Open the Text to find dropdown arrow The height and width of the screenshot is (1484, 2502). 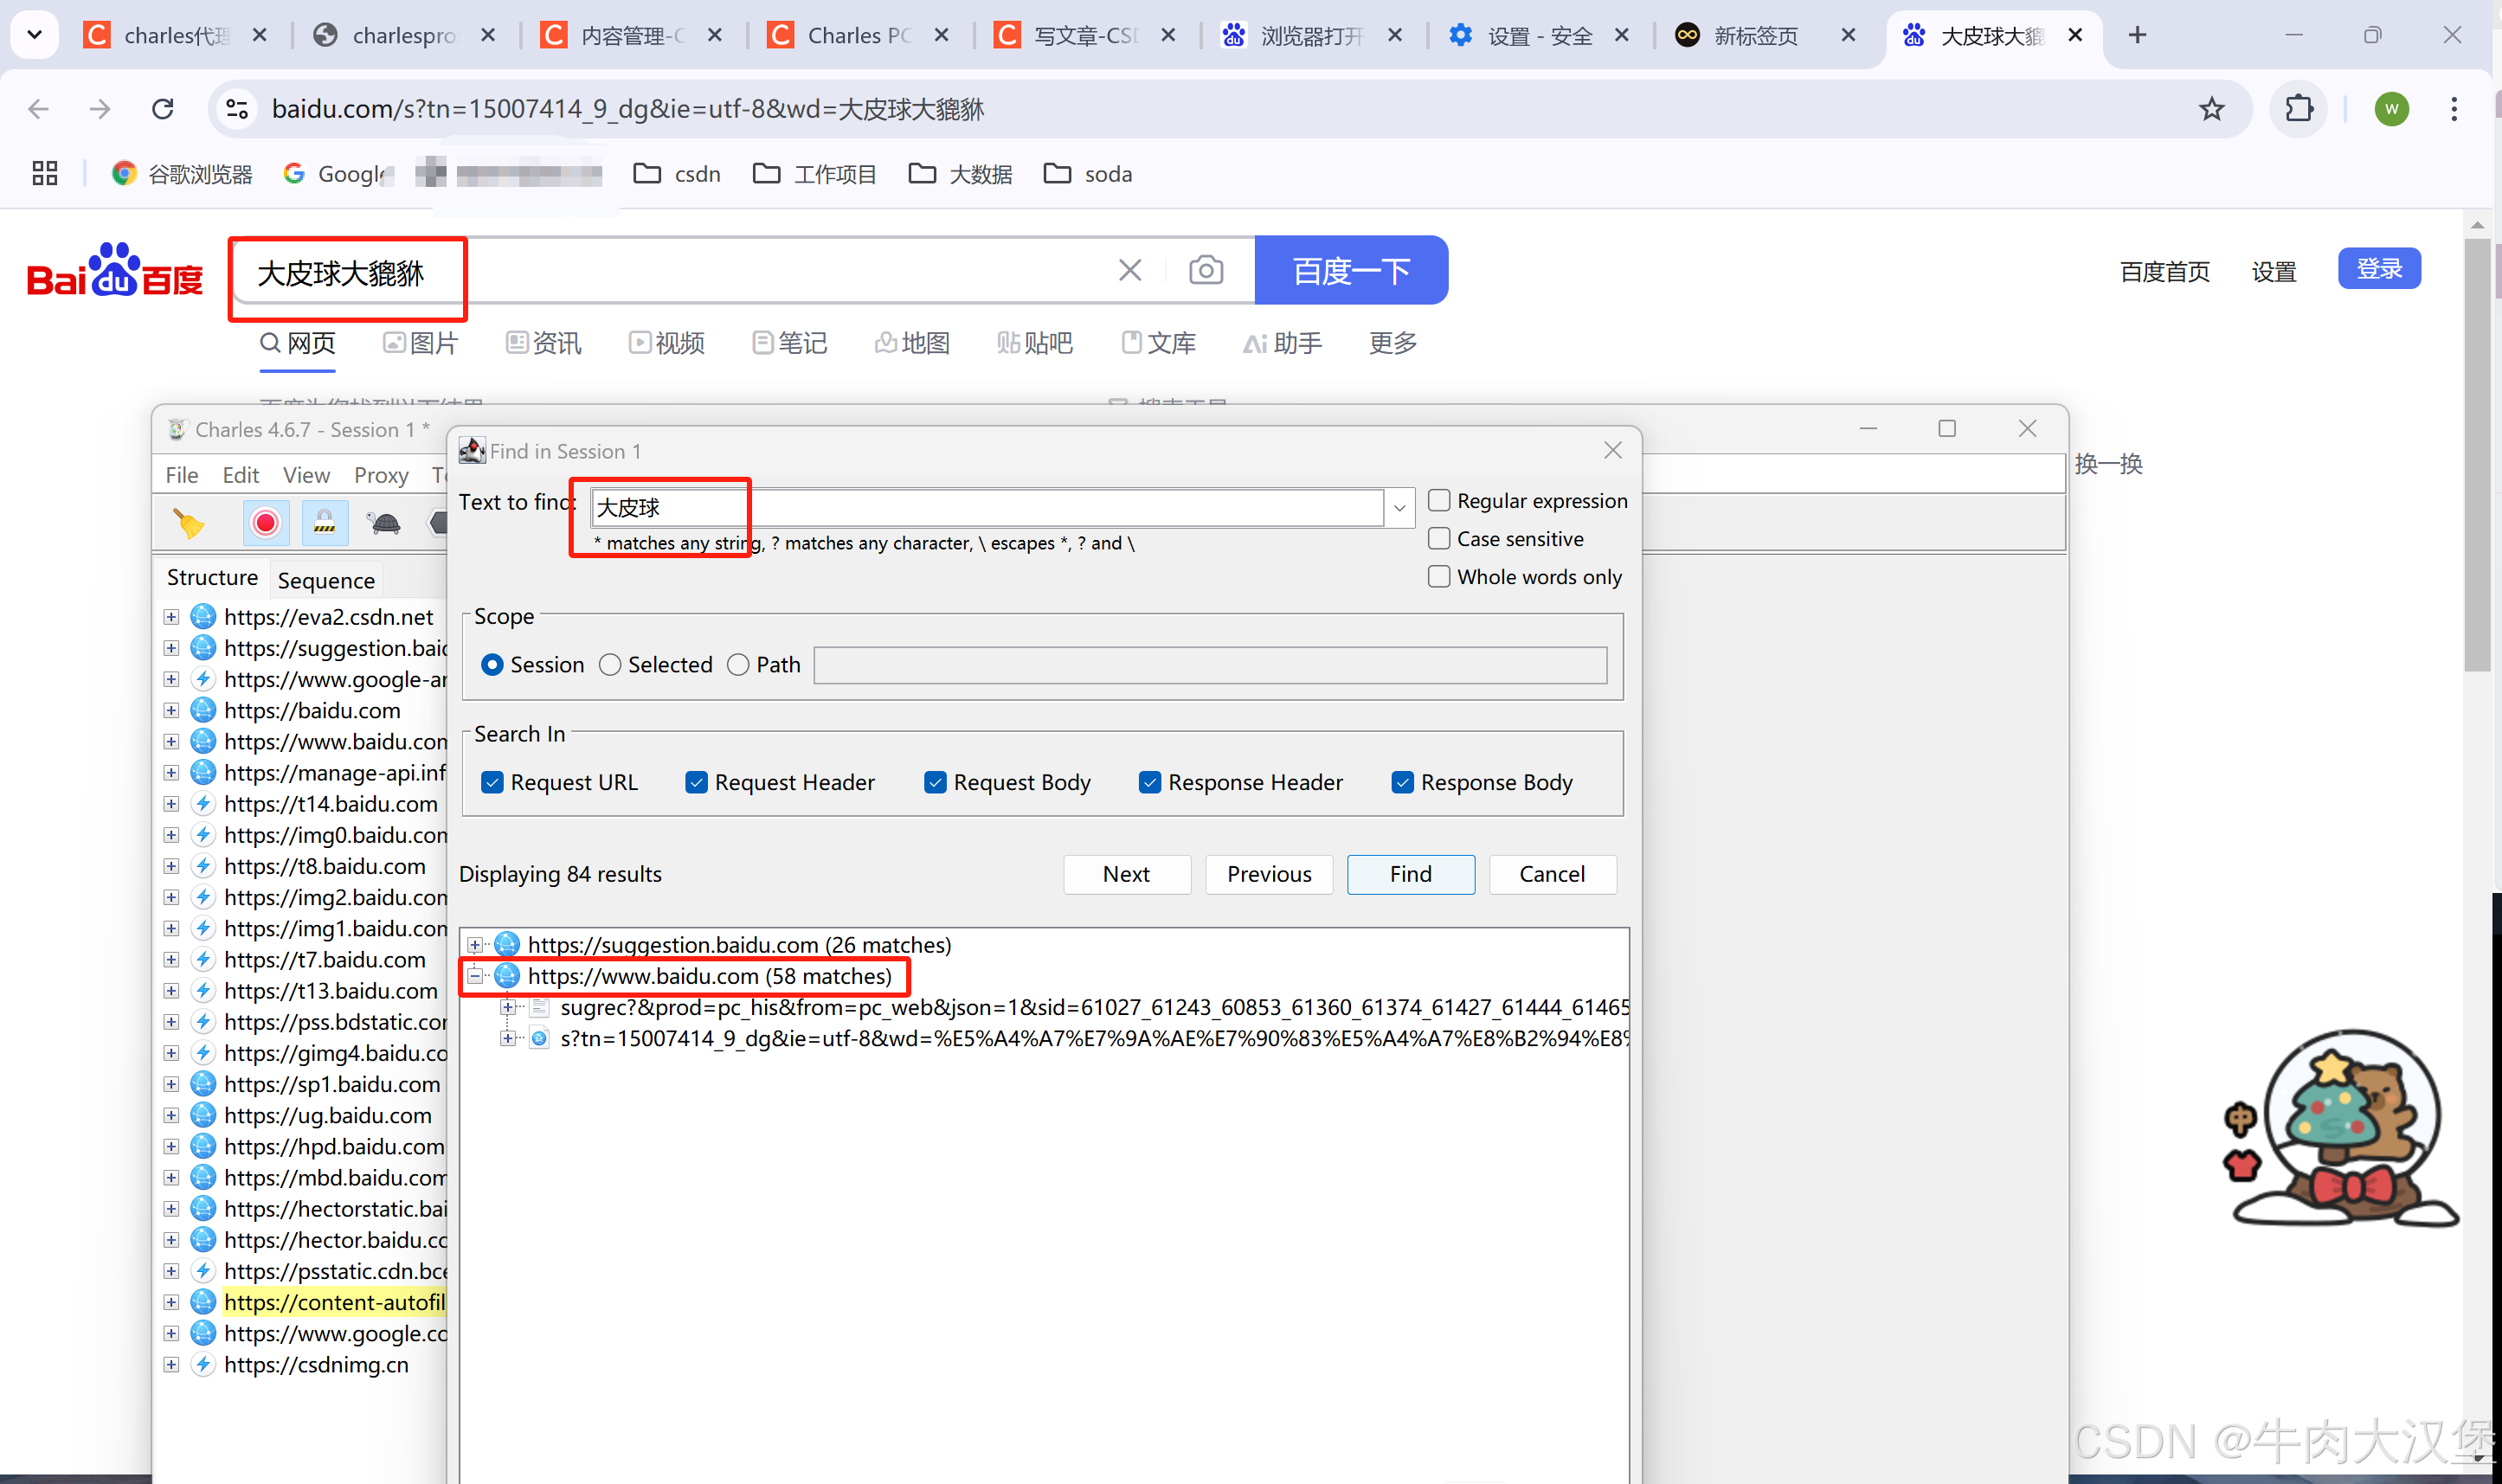tap(1400, 508)
